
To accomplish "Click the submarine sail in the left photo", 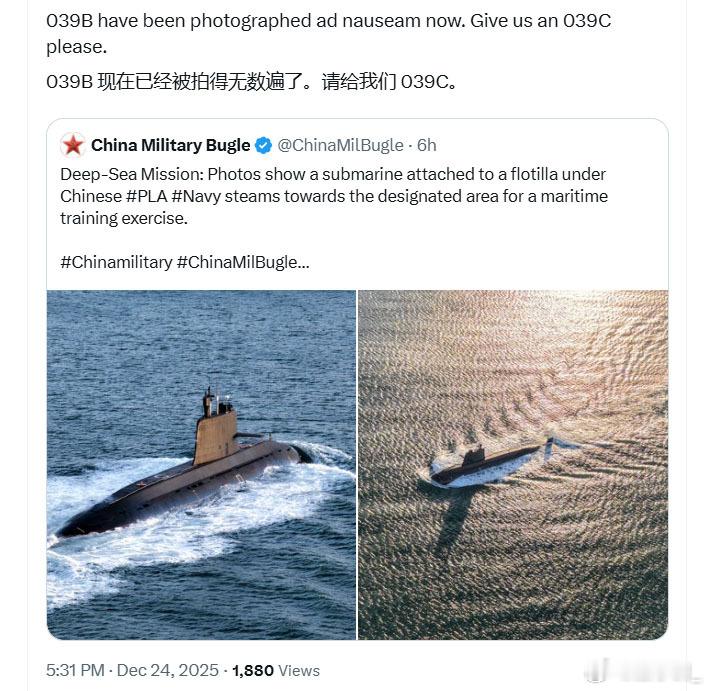I will click(215, 430).
